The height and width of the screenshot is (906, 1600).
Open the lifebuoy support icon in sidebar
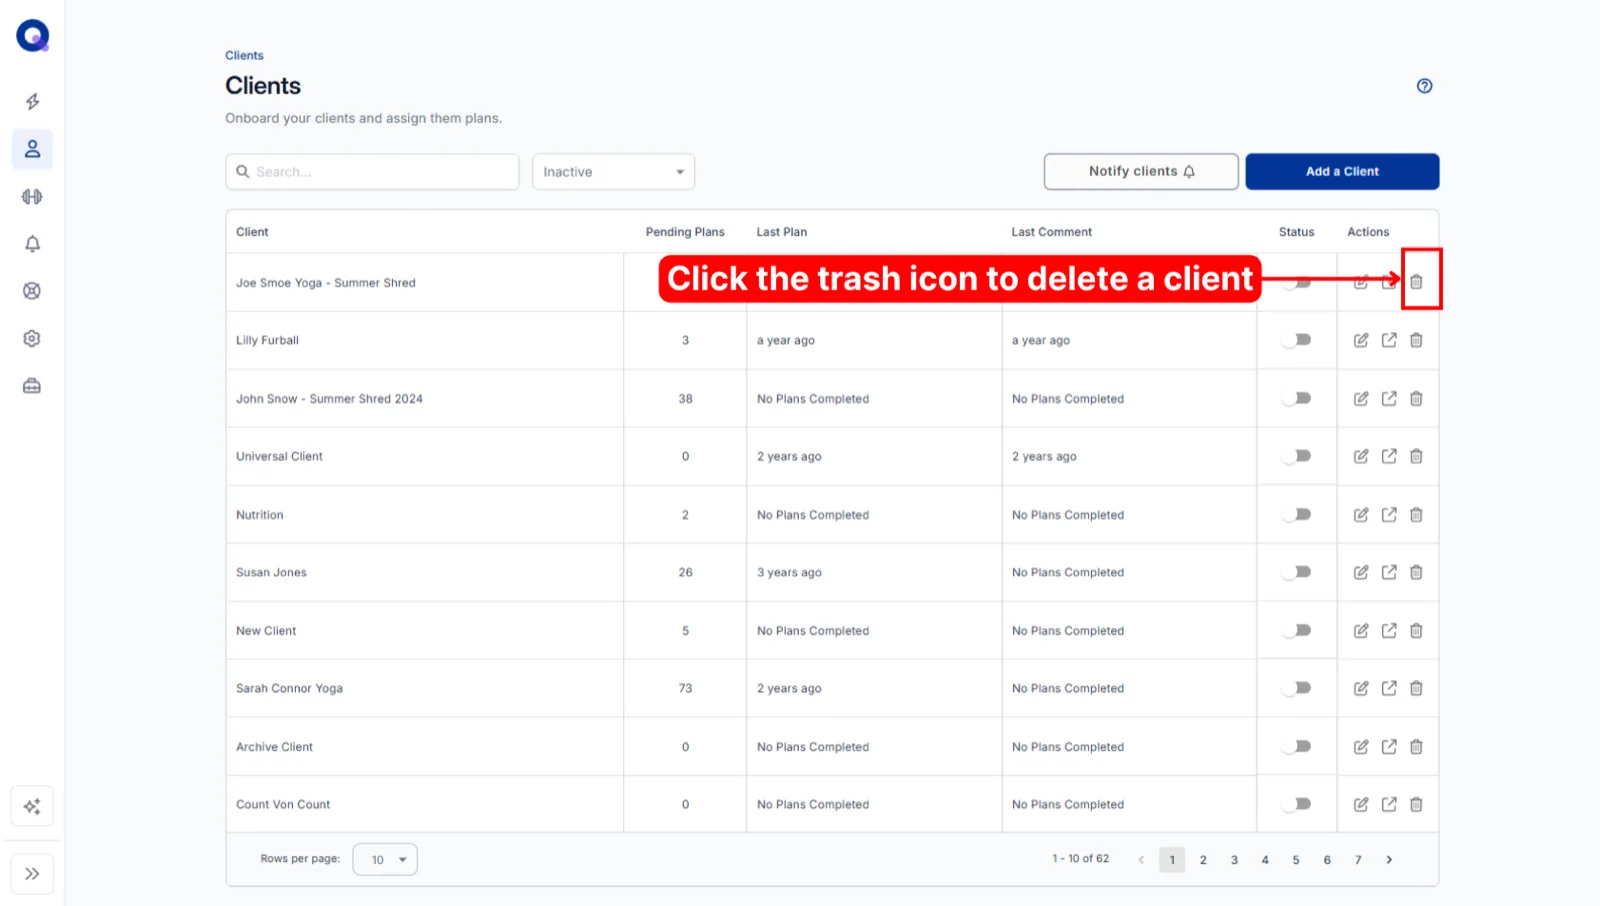pyautogui.click(x=32, y=291)
